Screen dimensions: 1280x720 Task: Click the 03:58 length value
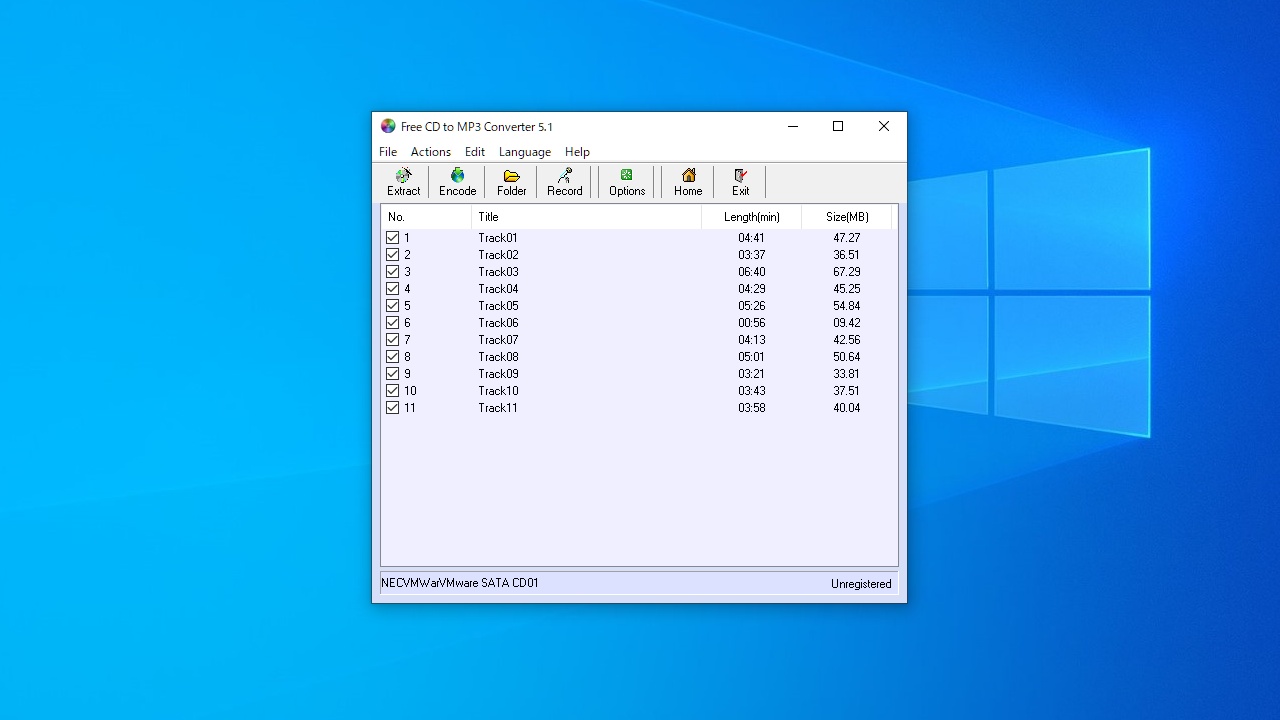pyautogui.click(x=751, y=408)
